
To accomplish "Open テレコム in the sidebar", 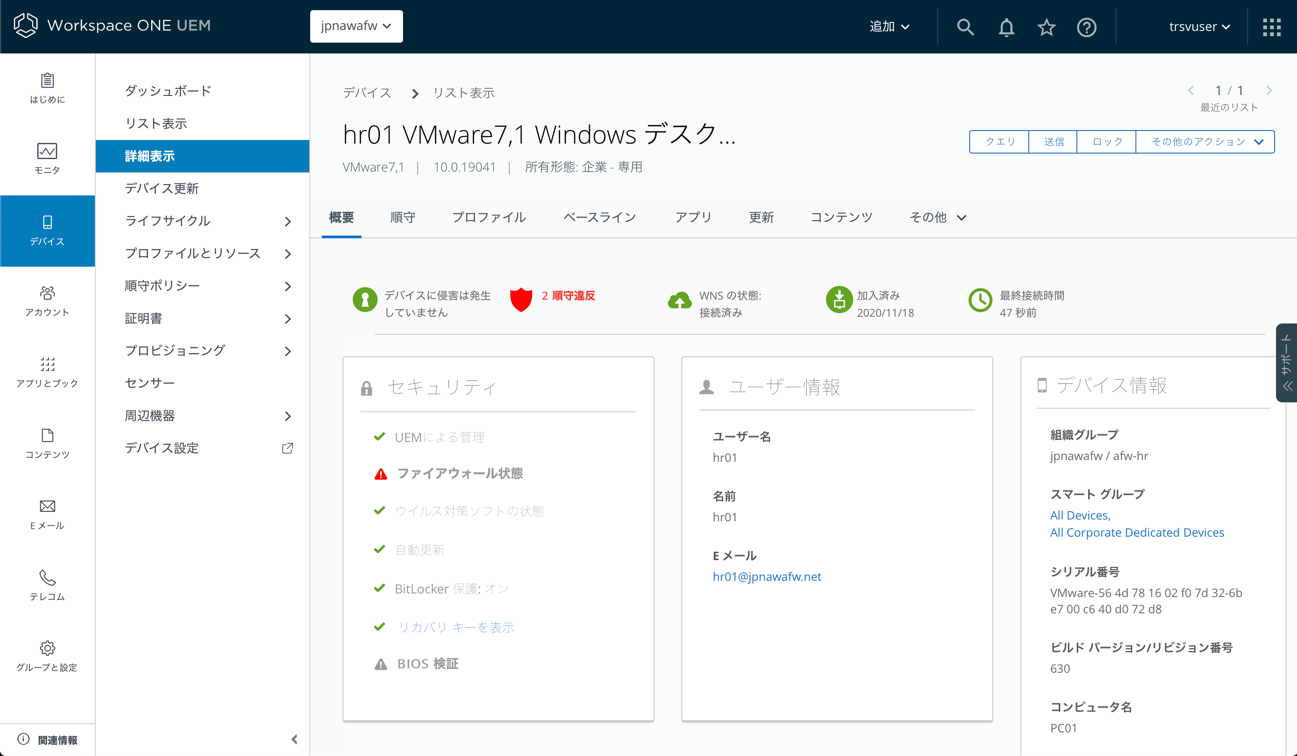I will point(47,585).
